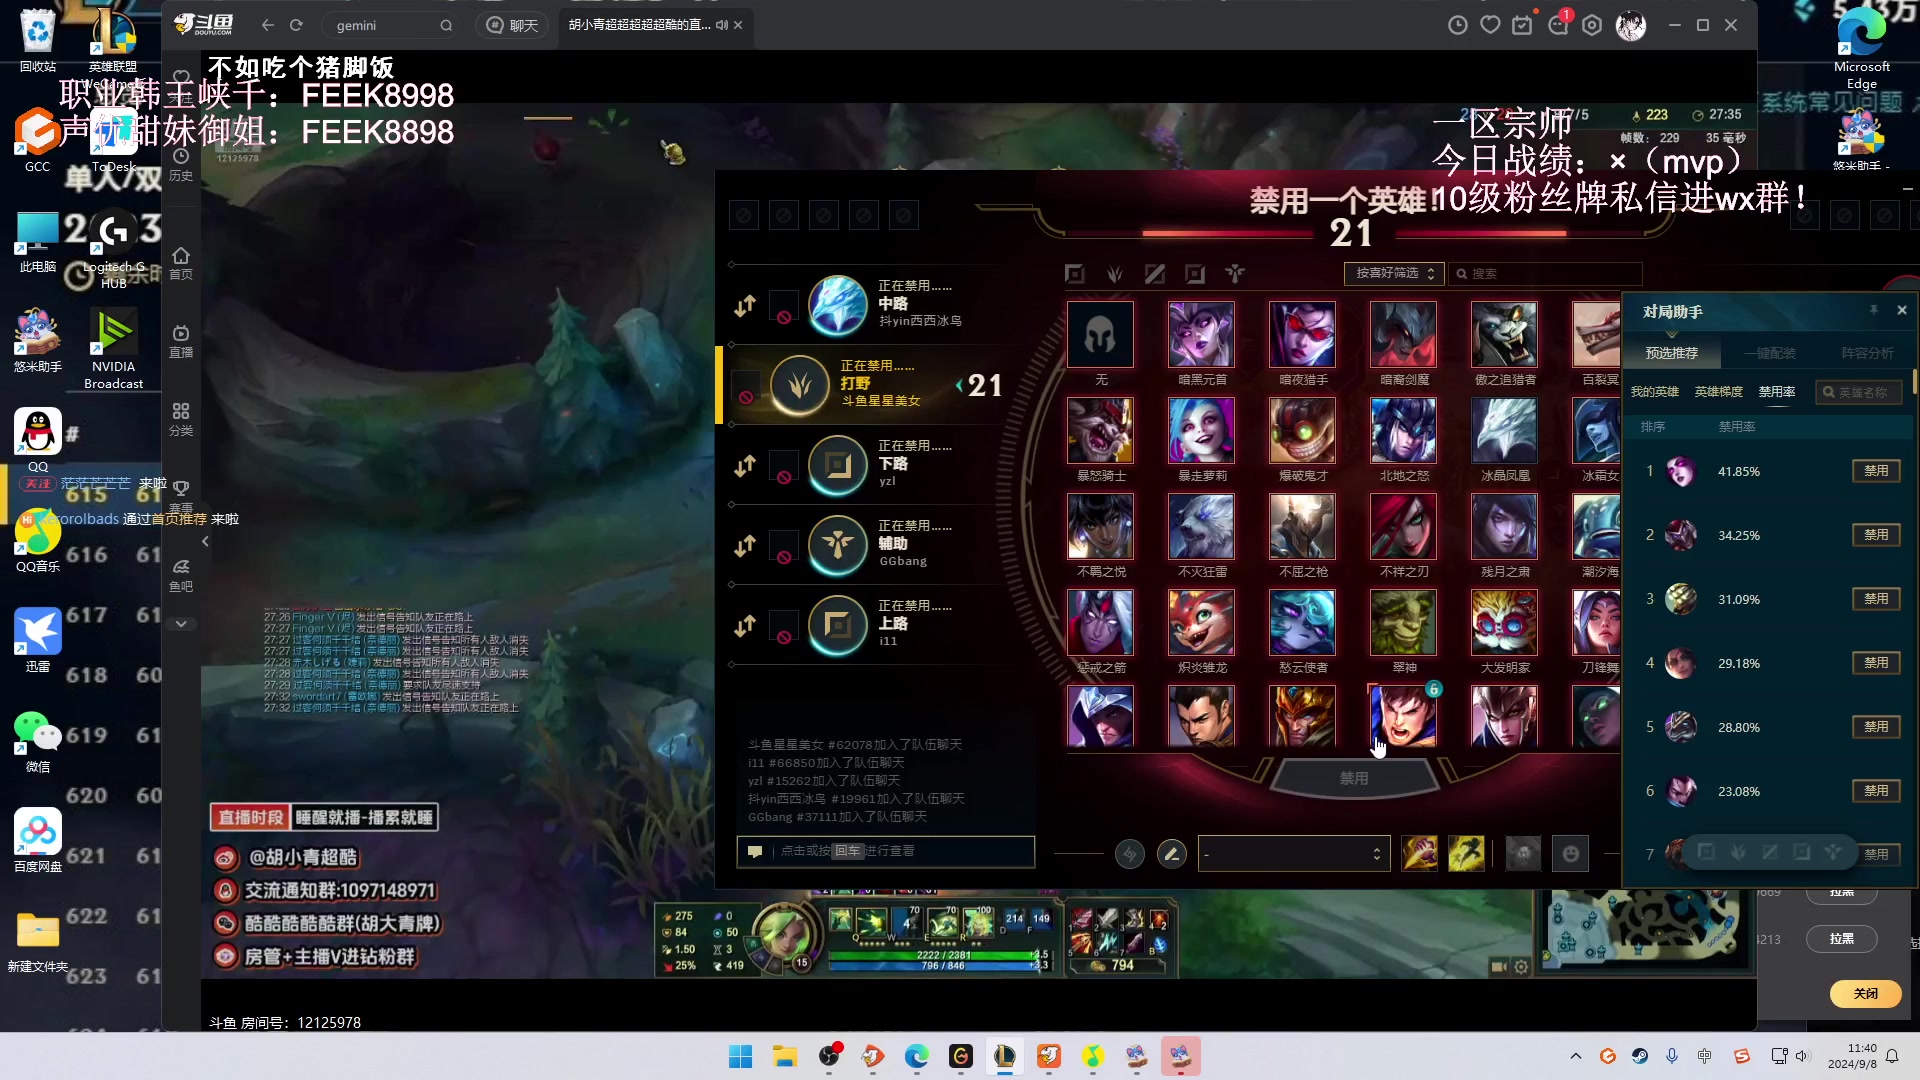Filter champions by mid lane role icon
Viewport: 1920px width, 1080px height.
pos(1155,274)
